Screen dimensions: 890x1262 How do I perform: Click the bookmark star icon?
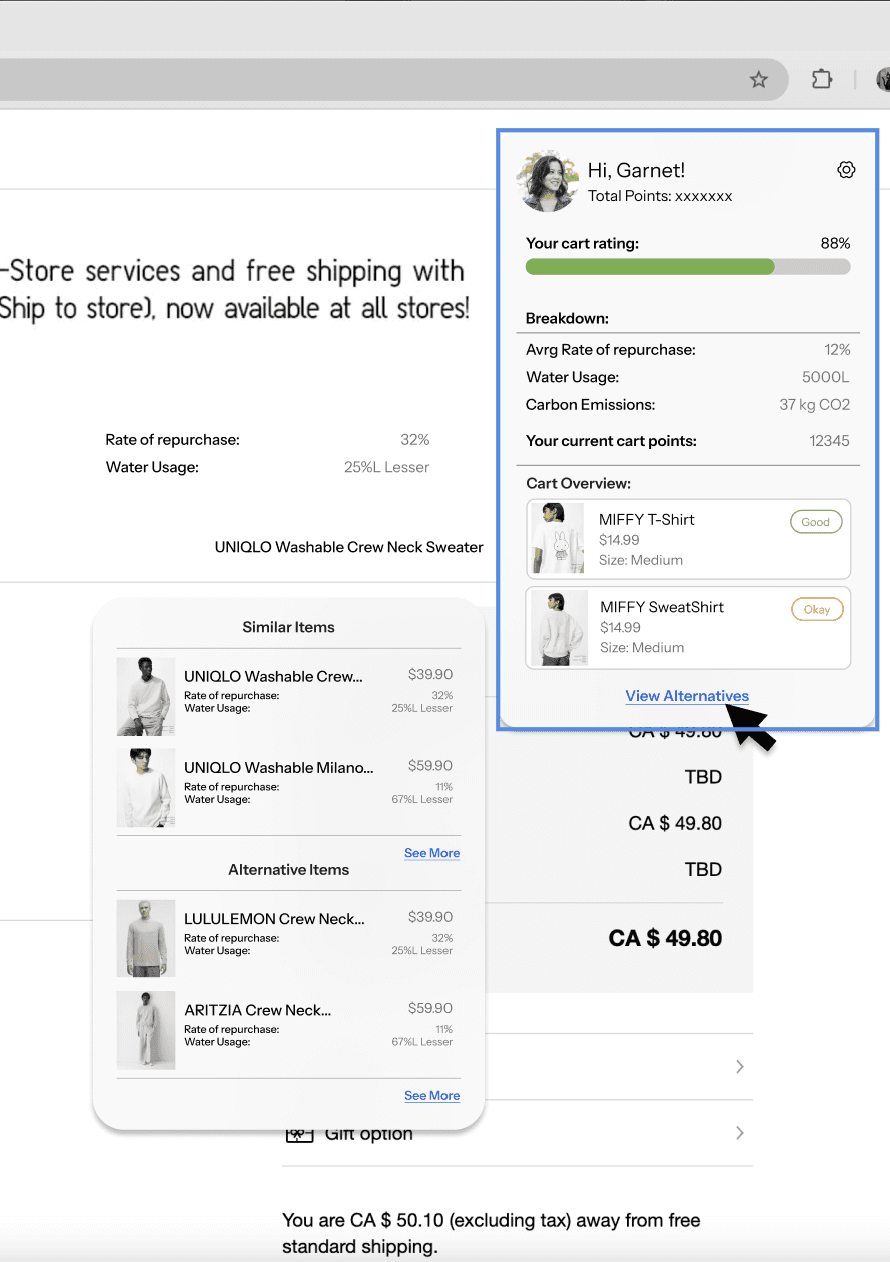pyautogui.click(x=759, y=80)
